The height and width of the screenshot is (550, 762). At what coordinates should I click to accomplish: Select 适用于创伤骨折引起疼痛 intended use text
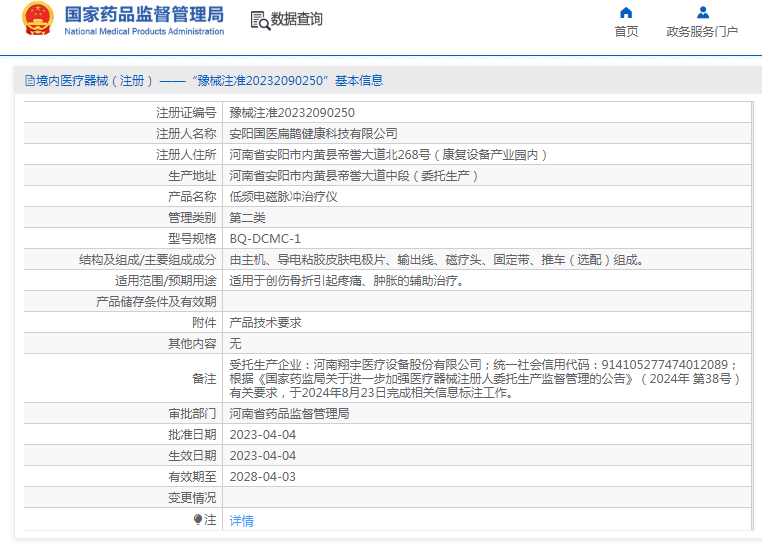[x=346, y=280]
